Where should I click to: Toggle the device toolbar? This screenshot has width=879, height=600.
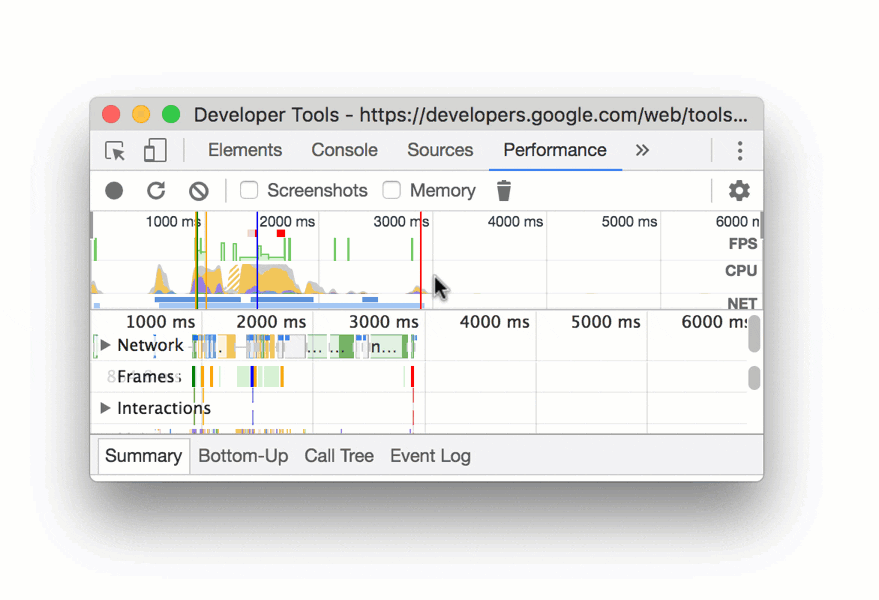pyautogui.click(x=154, y=150)
